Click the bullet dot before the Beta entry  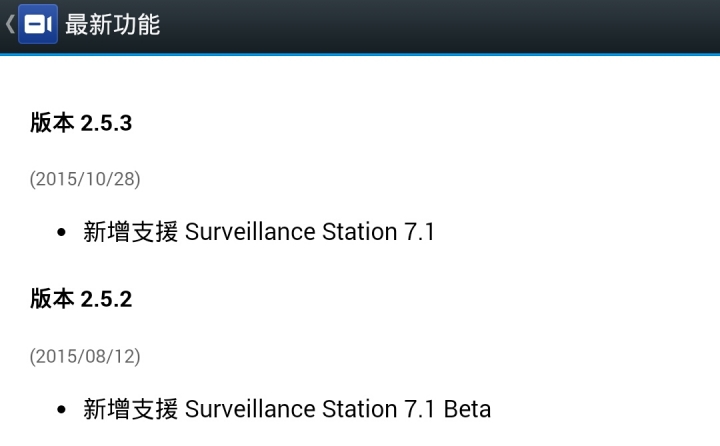point(62,410)
